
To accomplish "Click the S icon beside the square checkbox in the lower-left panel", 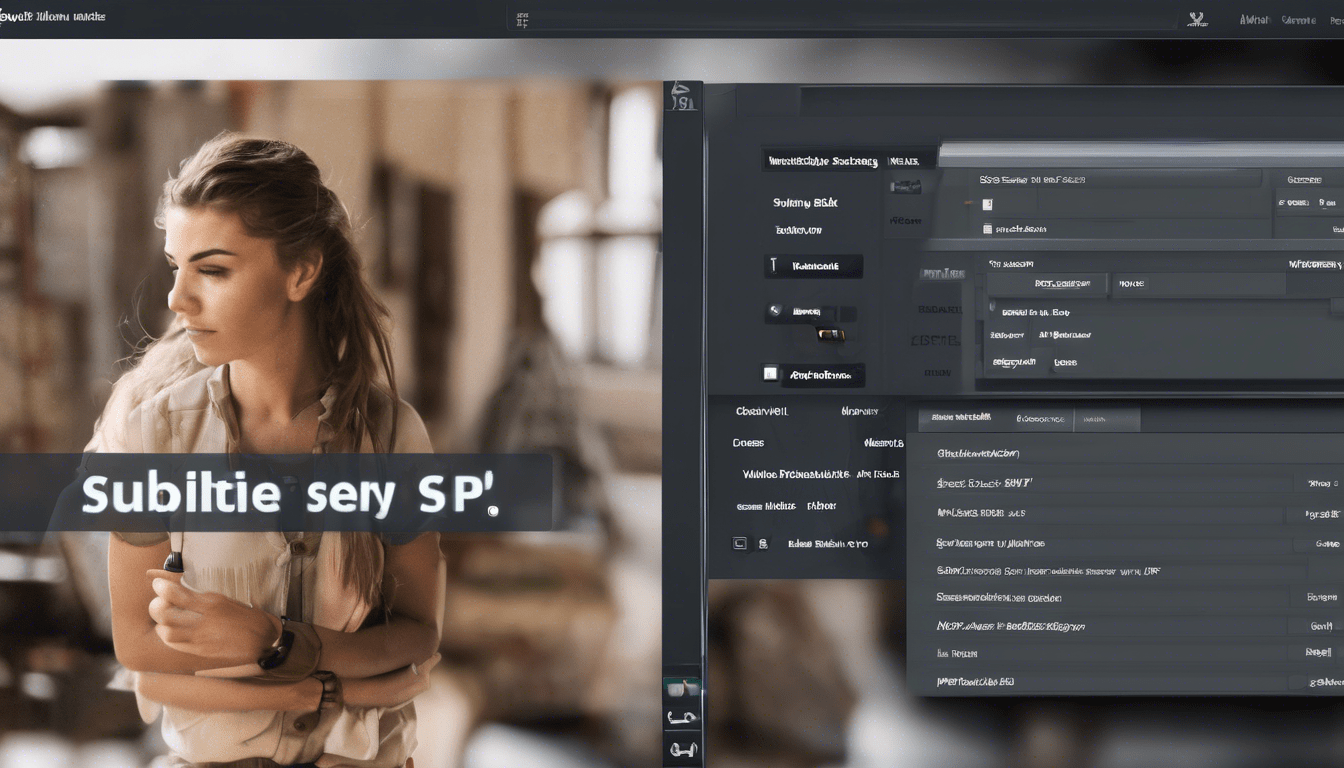I will [762, 544].
